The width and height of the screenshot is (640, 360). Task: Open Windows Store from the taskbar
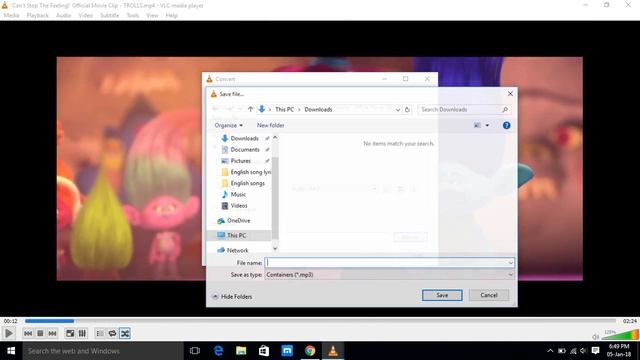point(264,351)
